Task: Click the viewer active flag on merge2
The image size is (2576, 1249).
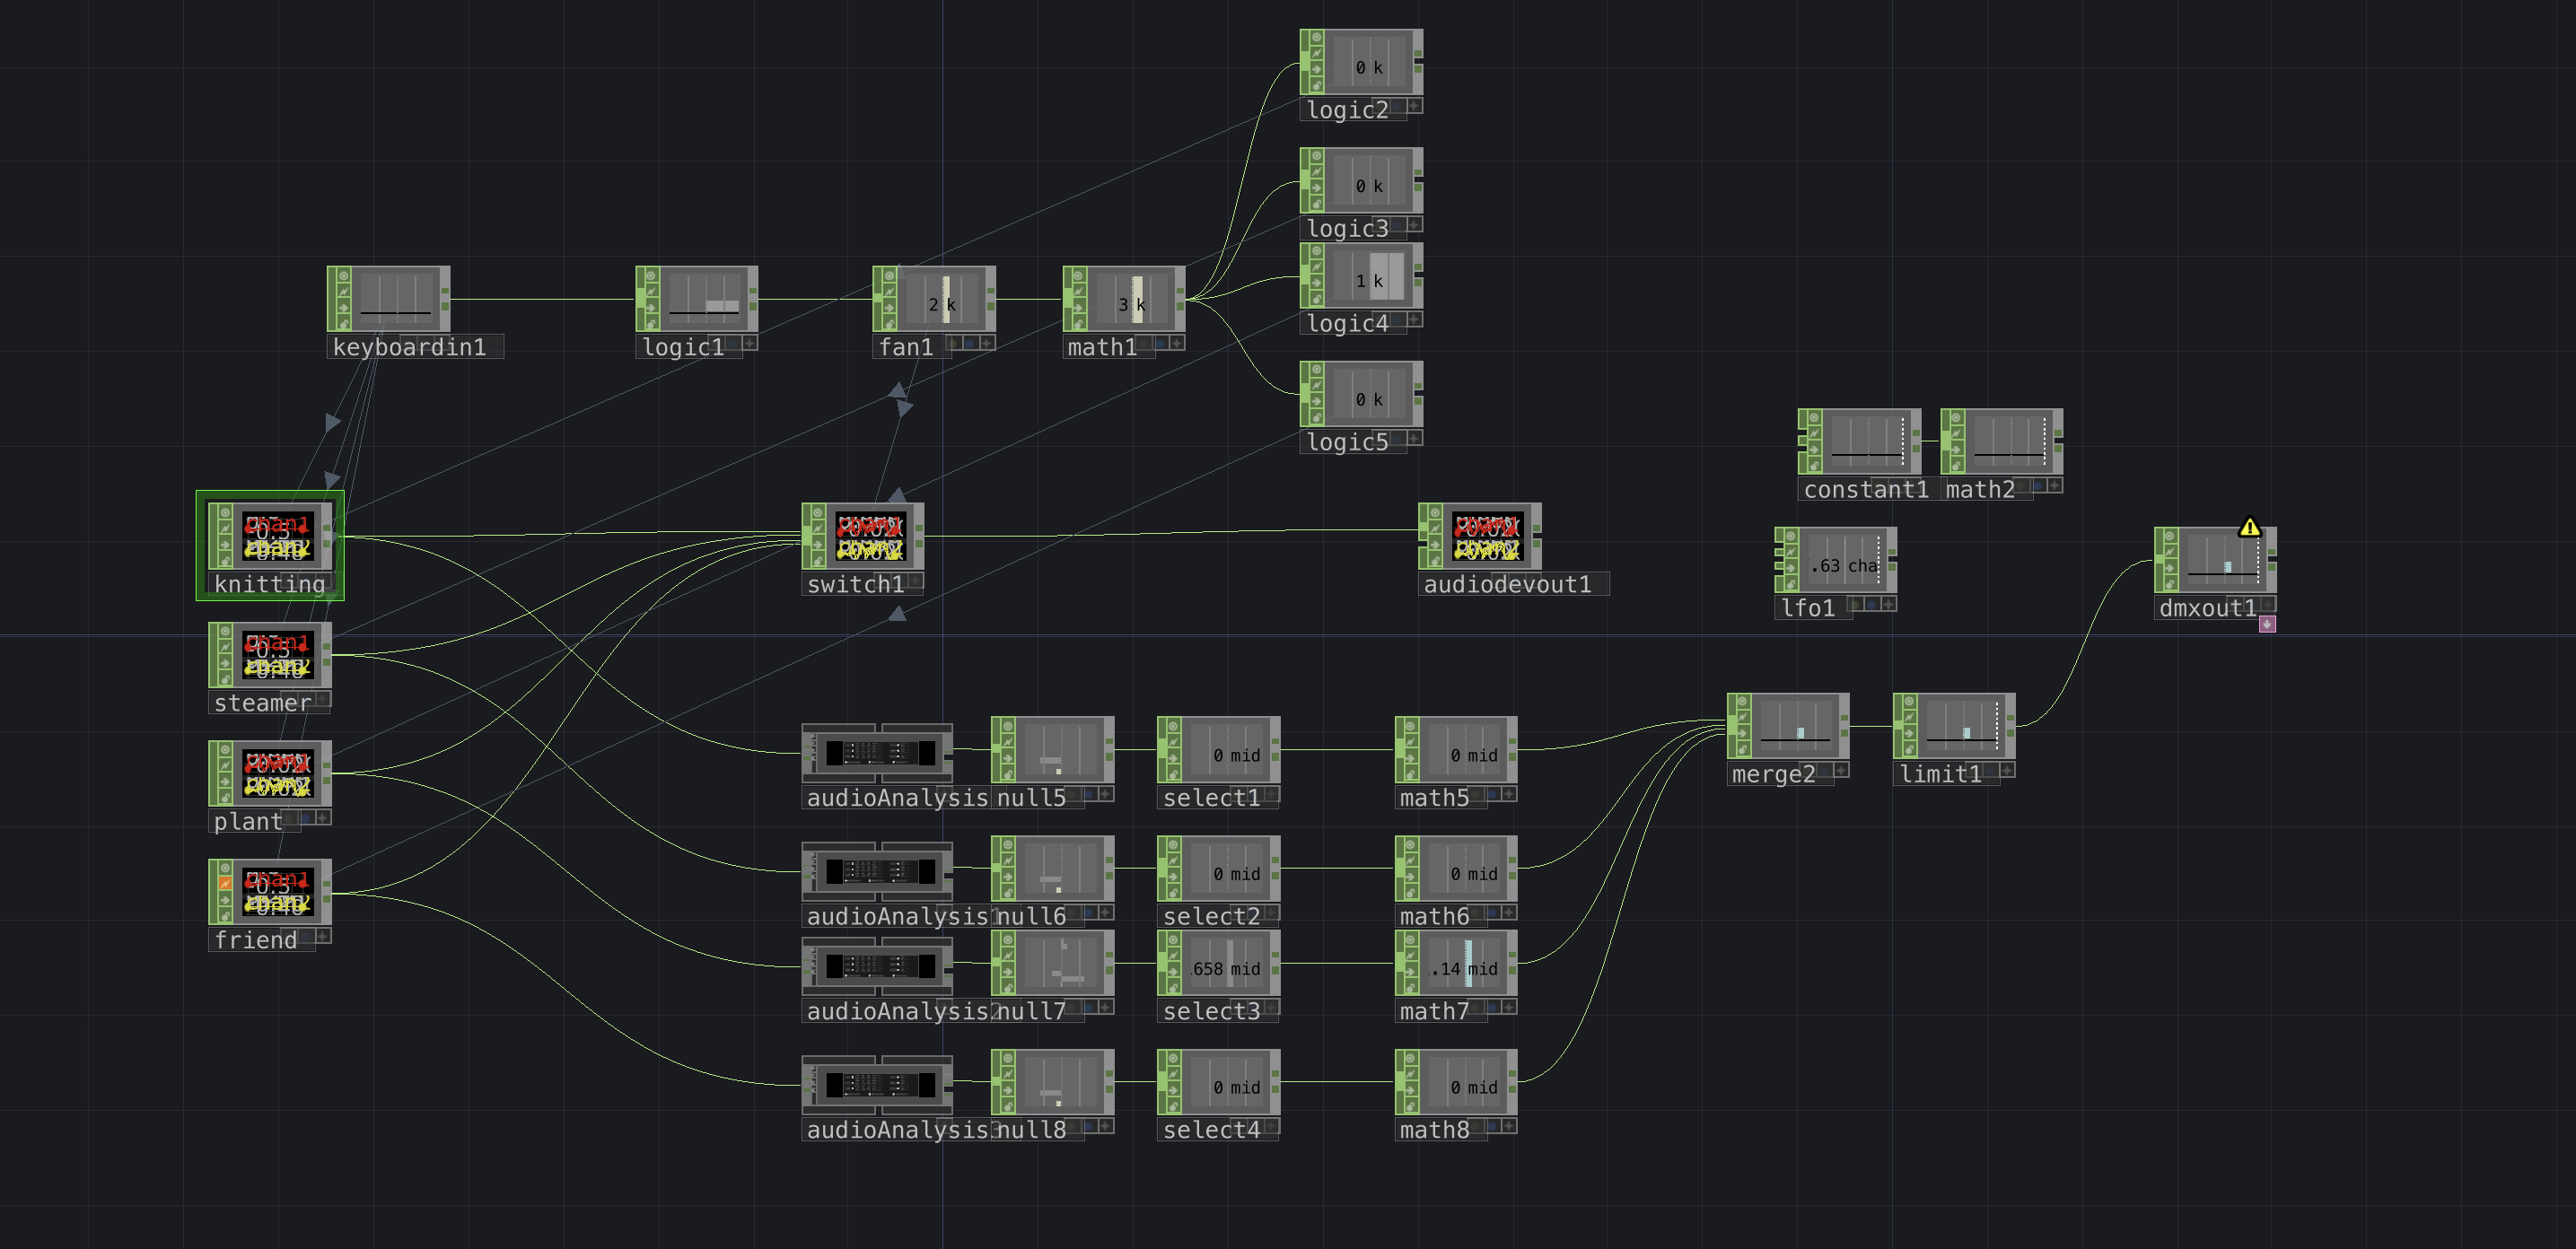Action: pos(1742,701)
